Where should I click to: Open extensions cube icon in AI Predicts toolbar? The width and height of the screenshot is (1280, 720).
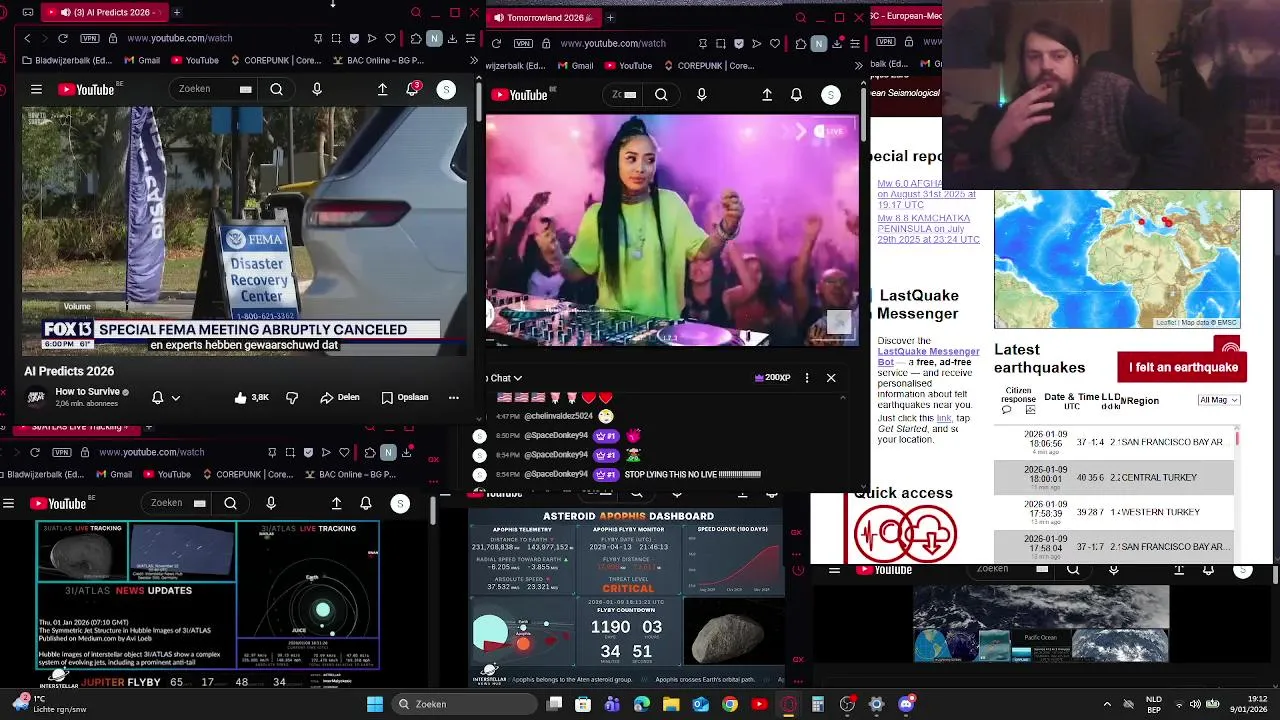point(416,38)
